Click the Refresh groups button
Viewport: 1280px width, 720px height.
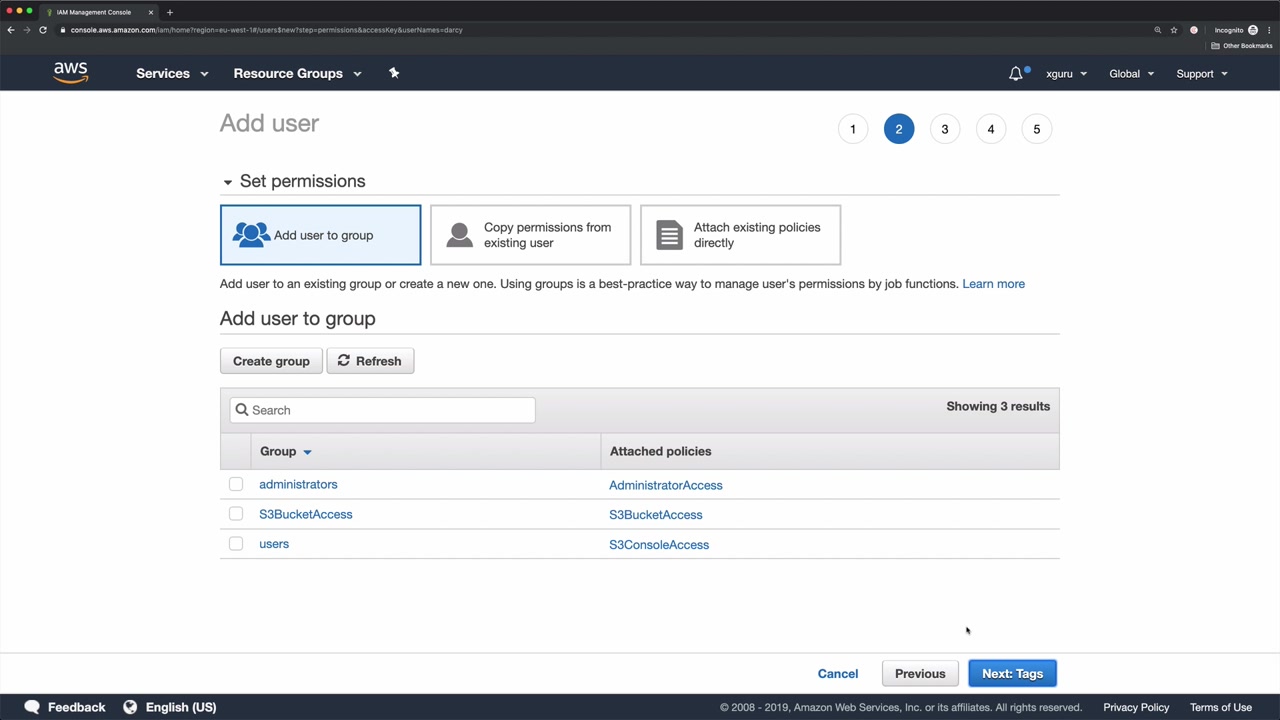coord(370,361)
